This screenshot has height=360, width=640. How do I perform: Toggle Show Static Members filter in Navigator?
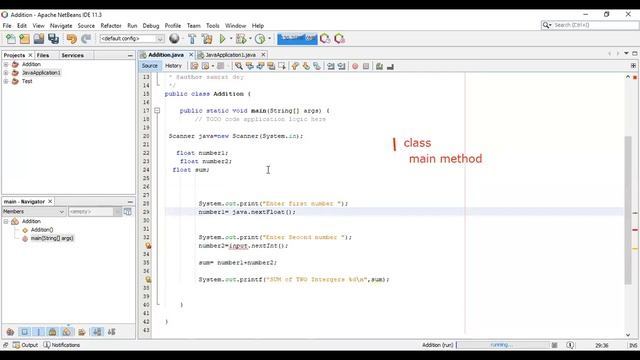pos(39,332)
